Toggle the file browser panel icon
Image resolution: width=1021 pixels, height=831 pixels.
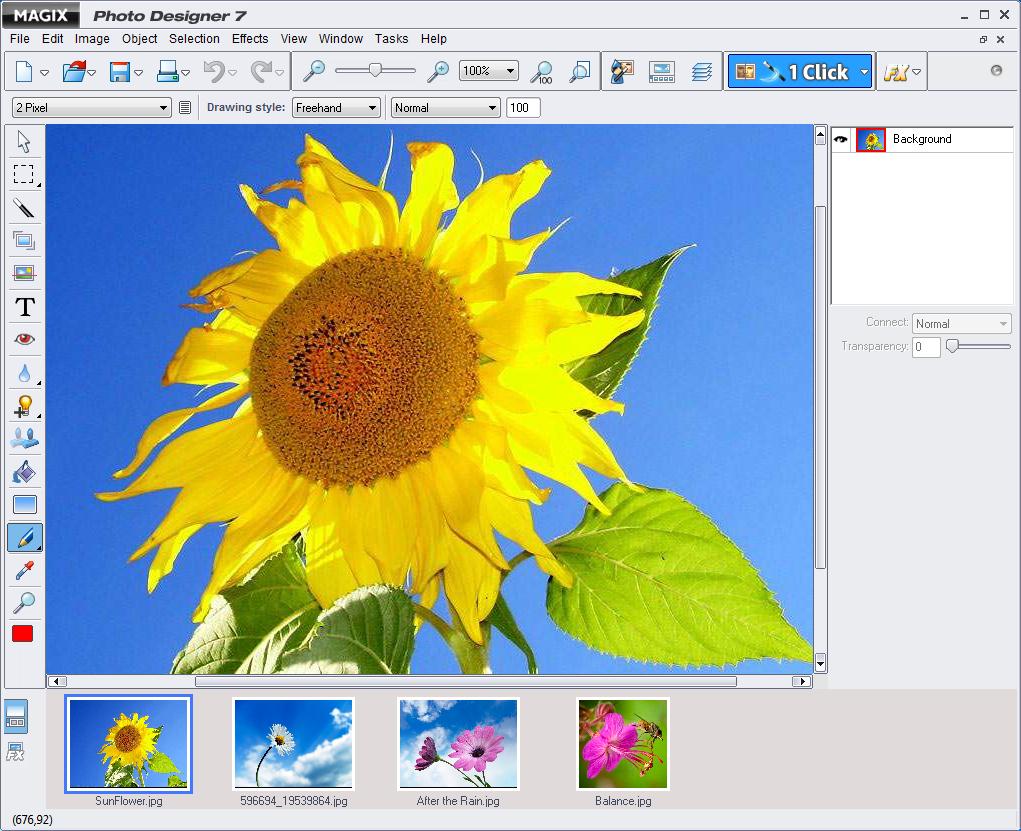tap(16, 716)
